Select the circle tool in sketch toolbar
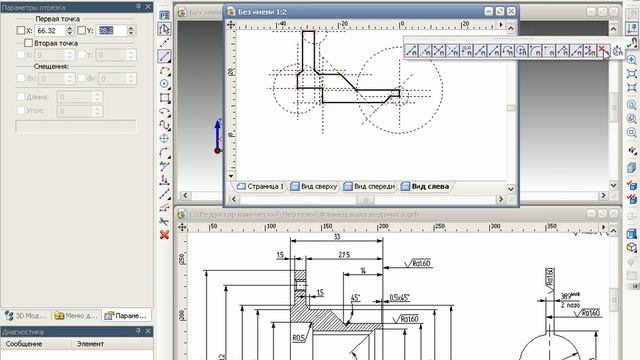 click(x=164, y=84)
